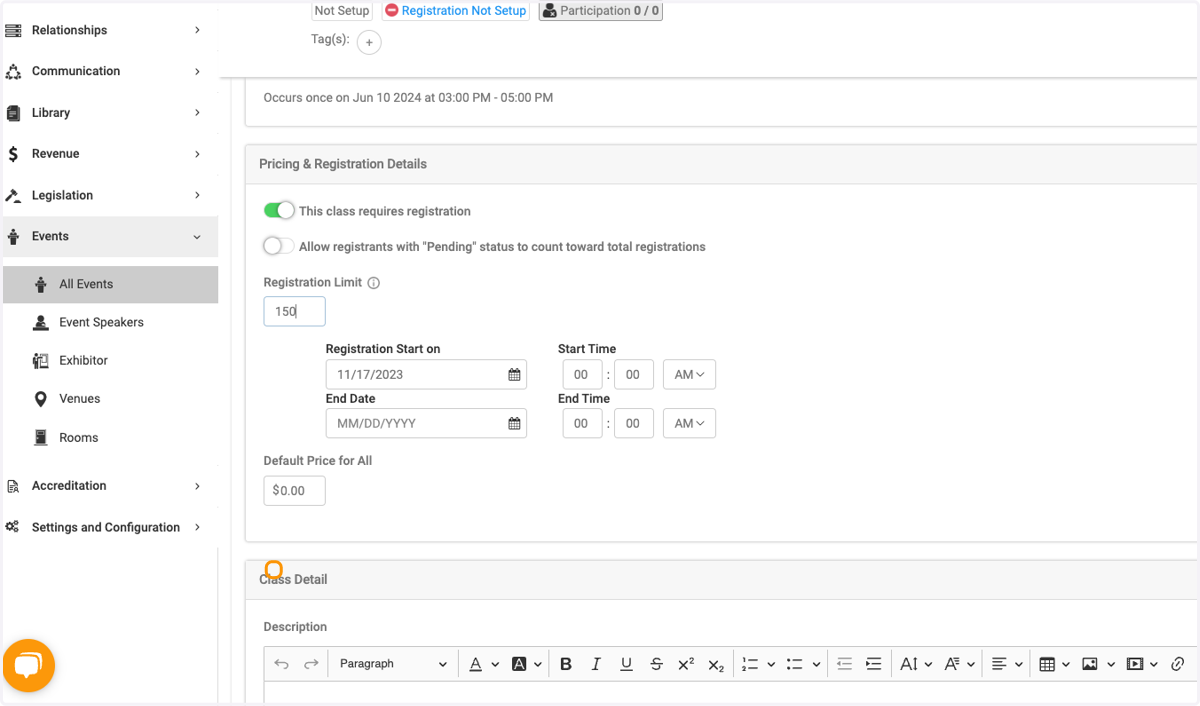Image resolution: width=1200 pixels, height=706 pixels.
Task: Expand Settings and Configuration menu
Action: coord(110,527)
